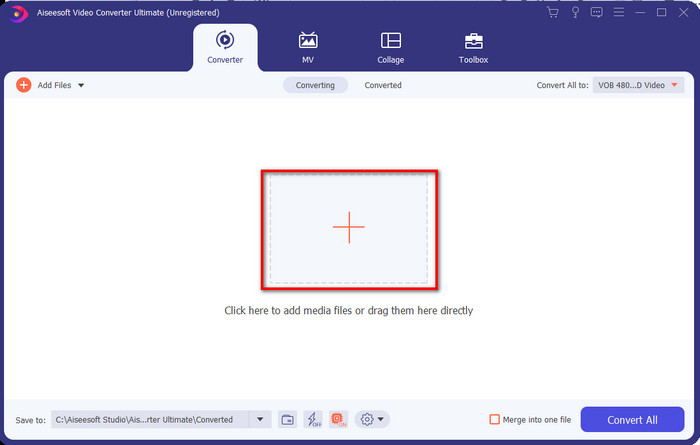Viewport: 700px width, 445px height.
Task: Close the Aiseesoft window
Action: (683, 12)
